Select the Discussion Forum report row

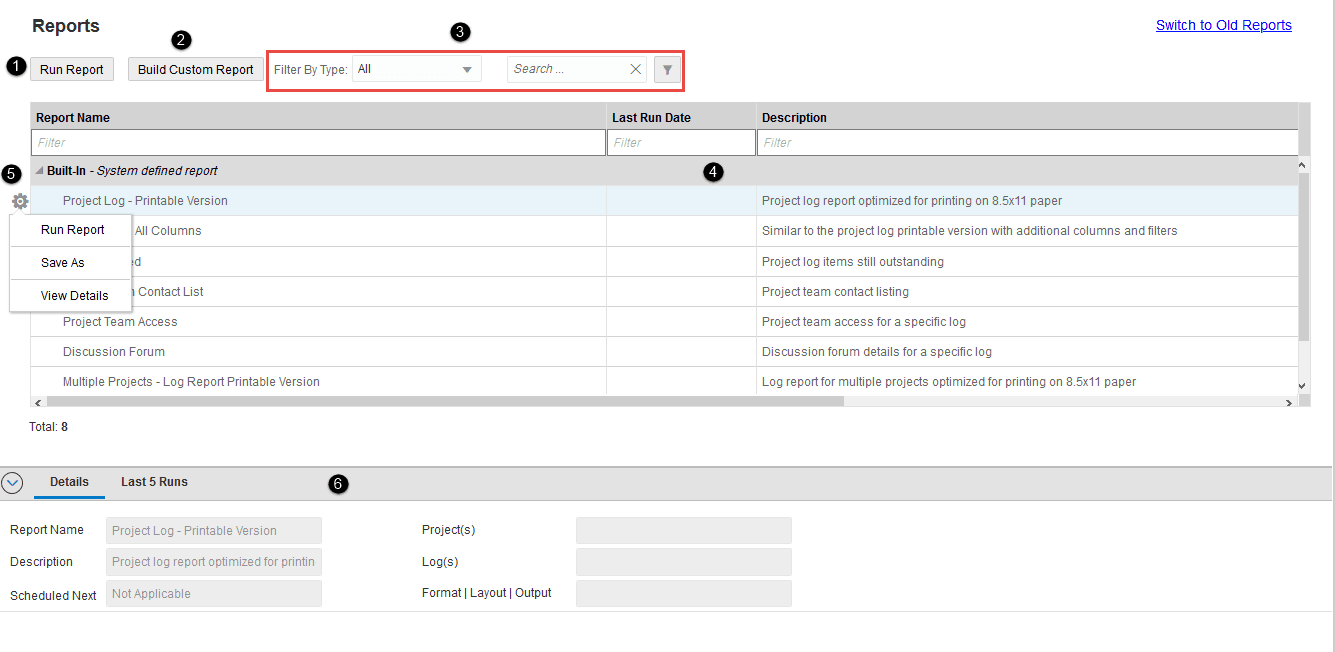(113, 351)
